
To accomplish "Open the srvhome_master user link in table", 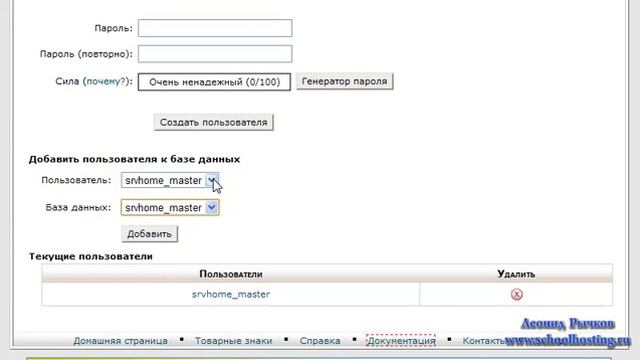I will tap(231, 294).
